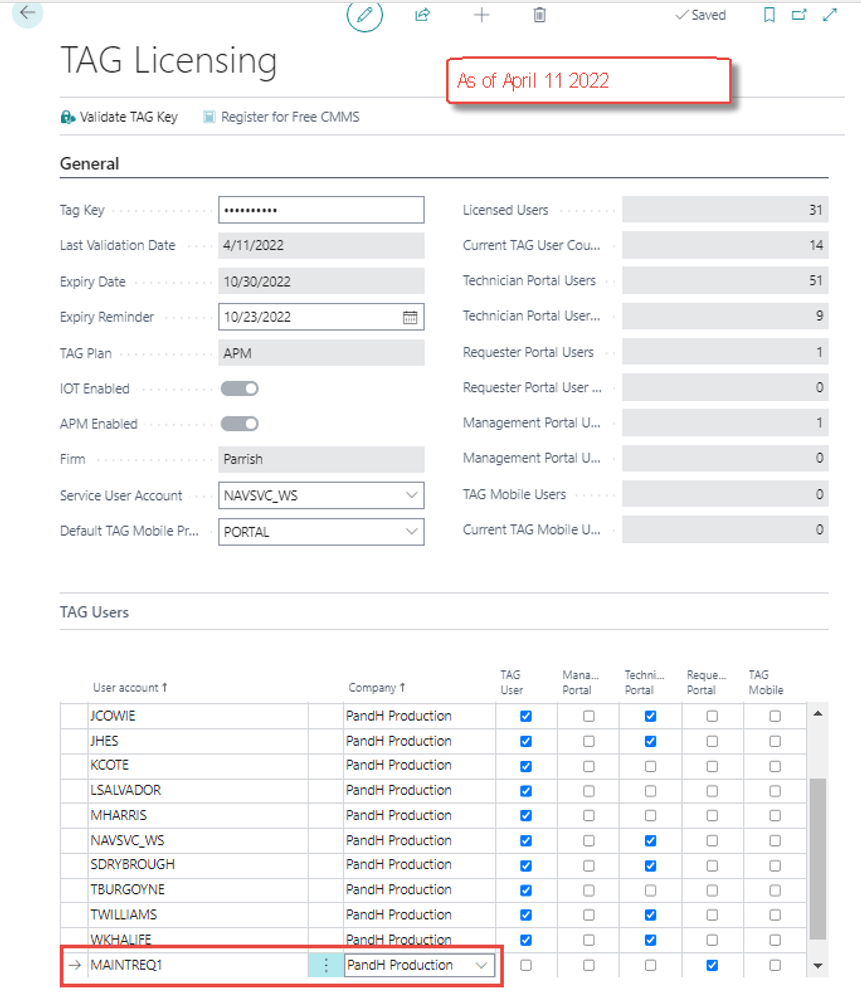This screenshot has width=861, height=997.
Task: Check Technician Portal for KCOTE
Action: (x=651, y=766)
